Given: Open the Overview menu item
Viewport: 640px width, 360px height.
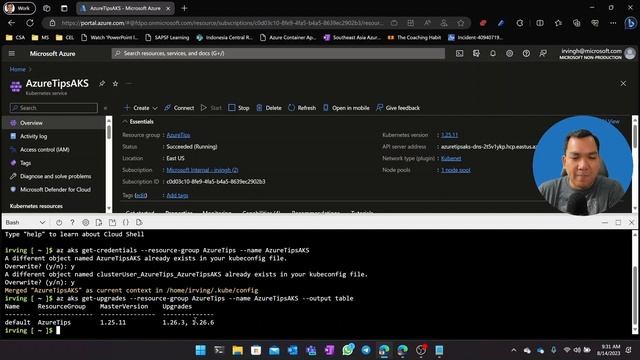Looking at the screenshot, I should pos(53,123).
